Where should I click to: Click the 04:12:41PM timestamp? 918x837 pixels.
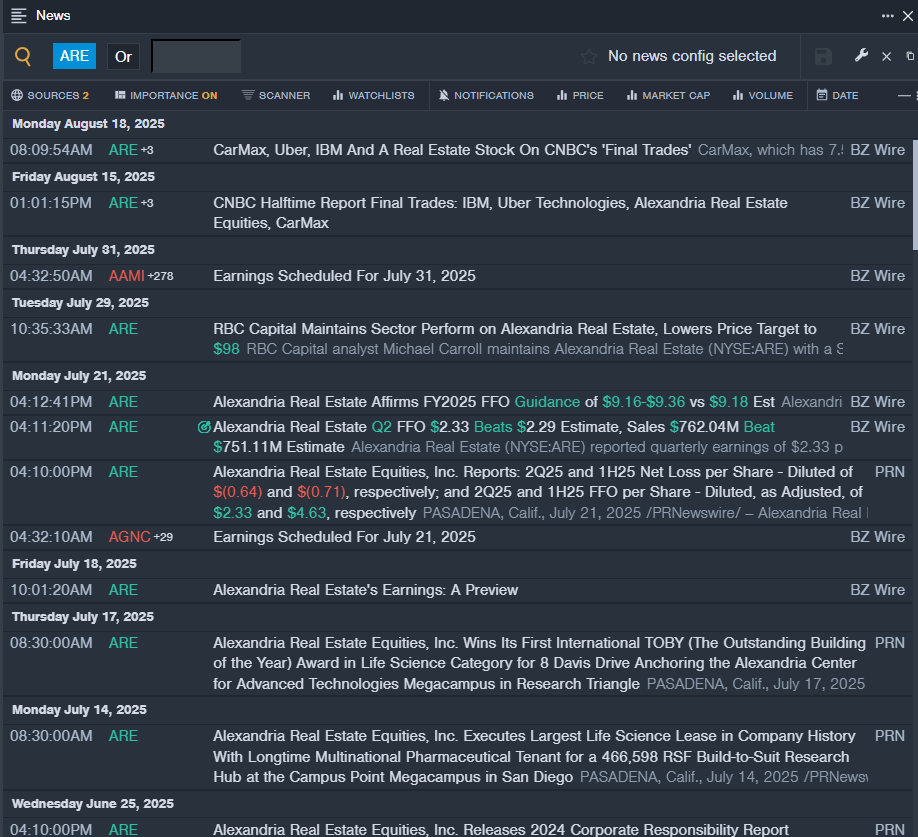click(51, 402)
